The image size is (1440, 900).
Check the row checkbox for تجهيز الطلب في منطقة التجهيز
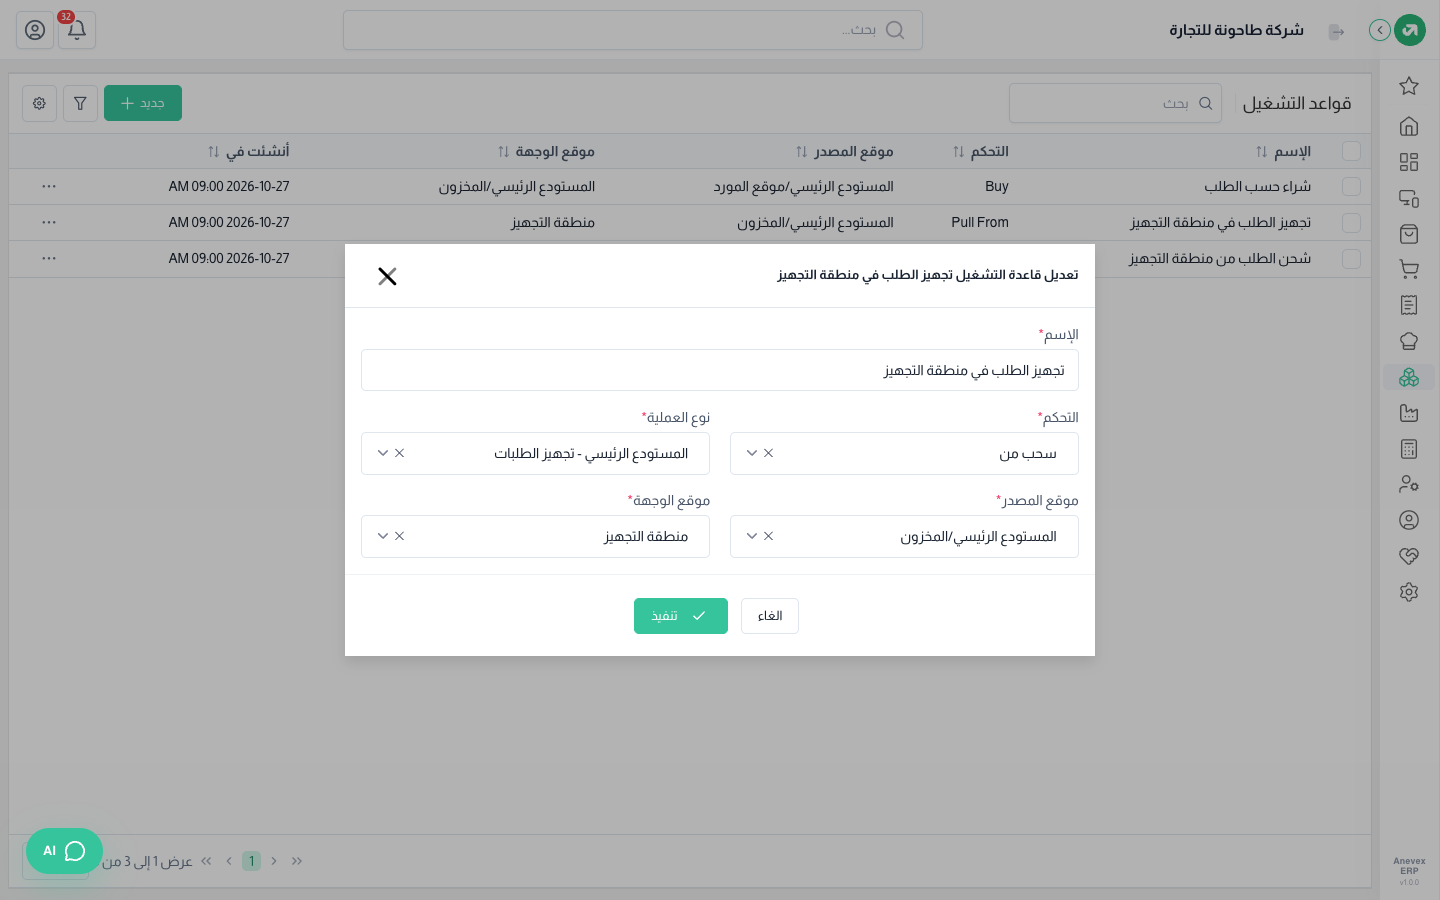1351,223
